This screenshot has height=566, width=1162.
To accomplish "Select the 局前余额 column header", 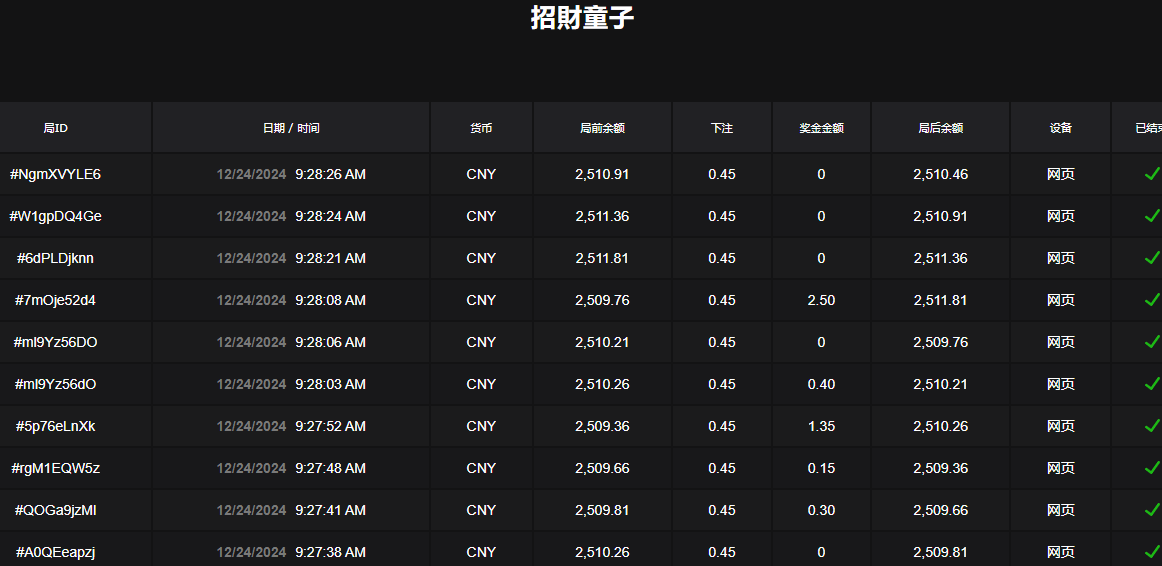I will (x=602, y=128).
